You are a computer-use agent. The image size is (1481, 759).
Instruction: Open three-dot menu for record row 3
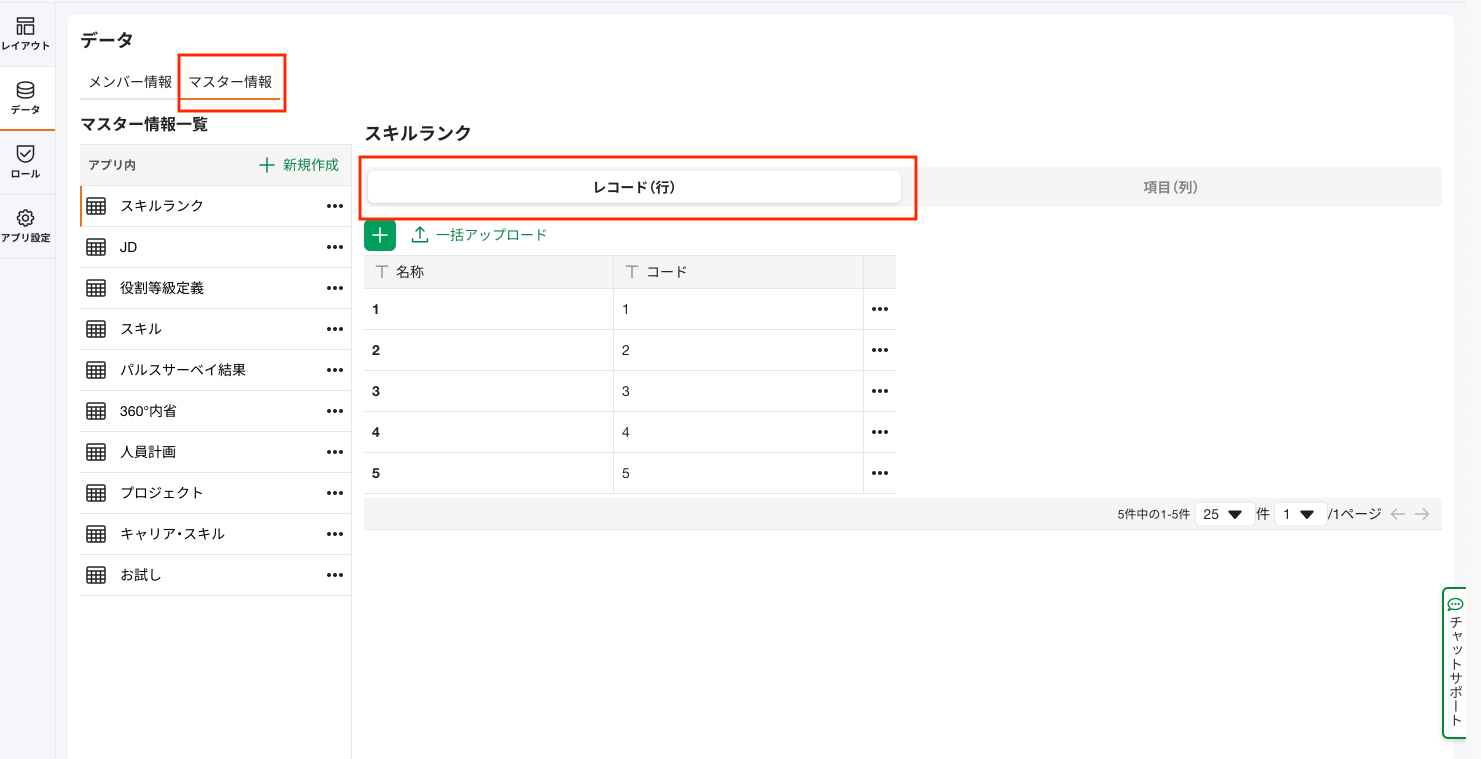pyautogui.click(x=880, y=391)
